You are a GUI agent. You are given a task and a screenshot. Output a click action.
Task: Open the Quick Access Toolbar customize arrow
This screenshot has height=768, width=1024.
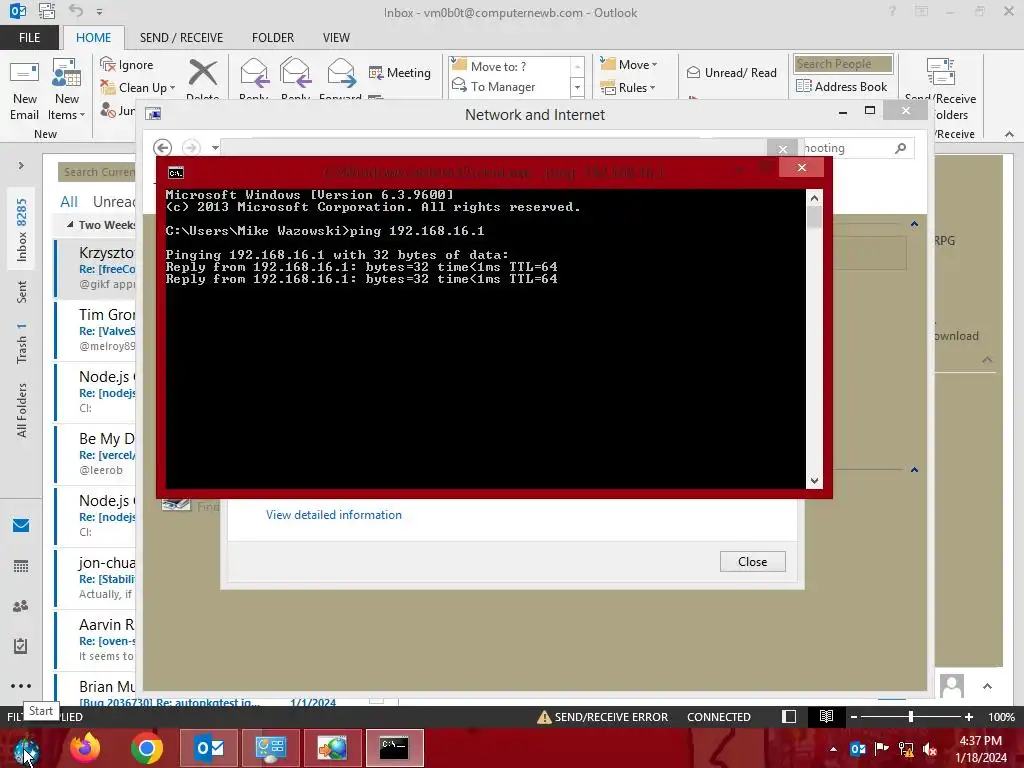(99, 12)
